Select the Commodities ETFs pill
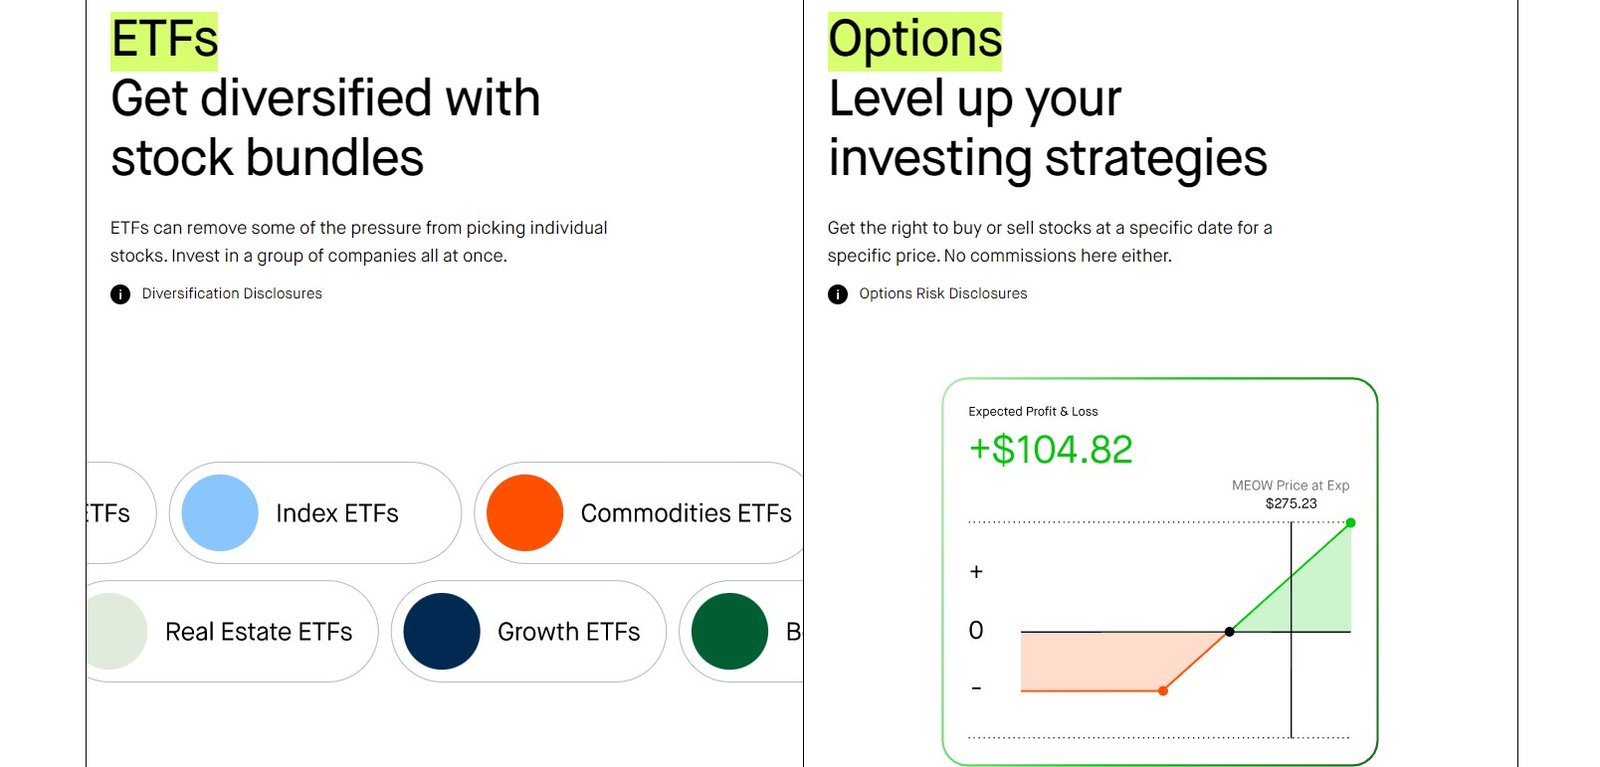 (x=639, y=513)
